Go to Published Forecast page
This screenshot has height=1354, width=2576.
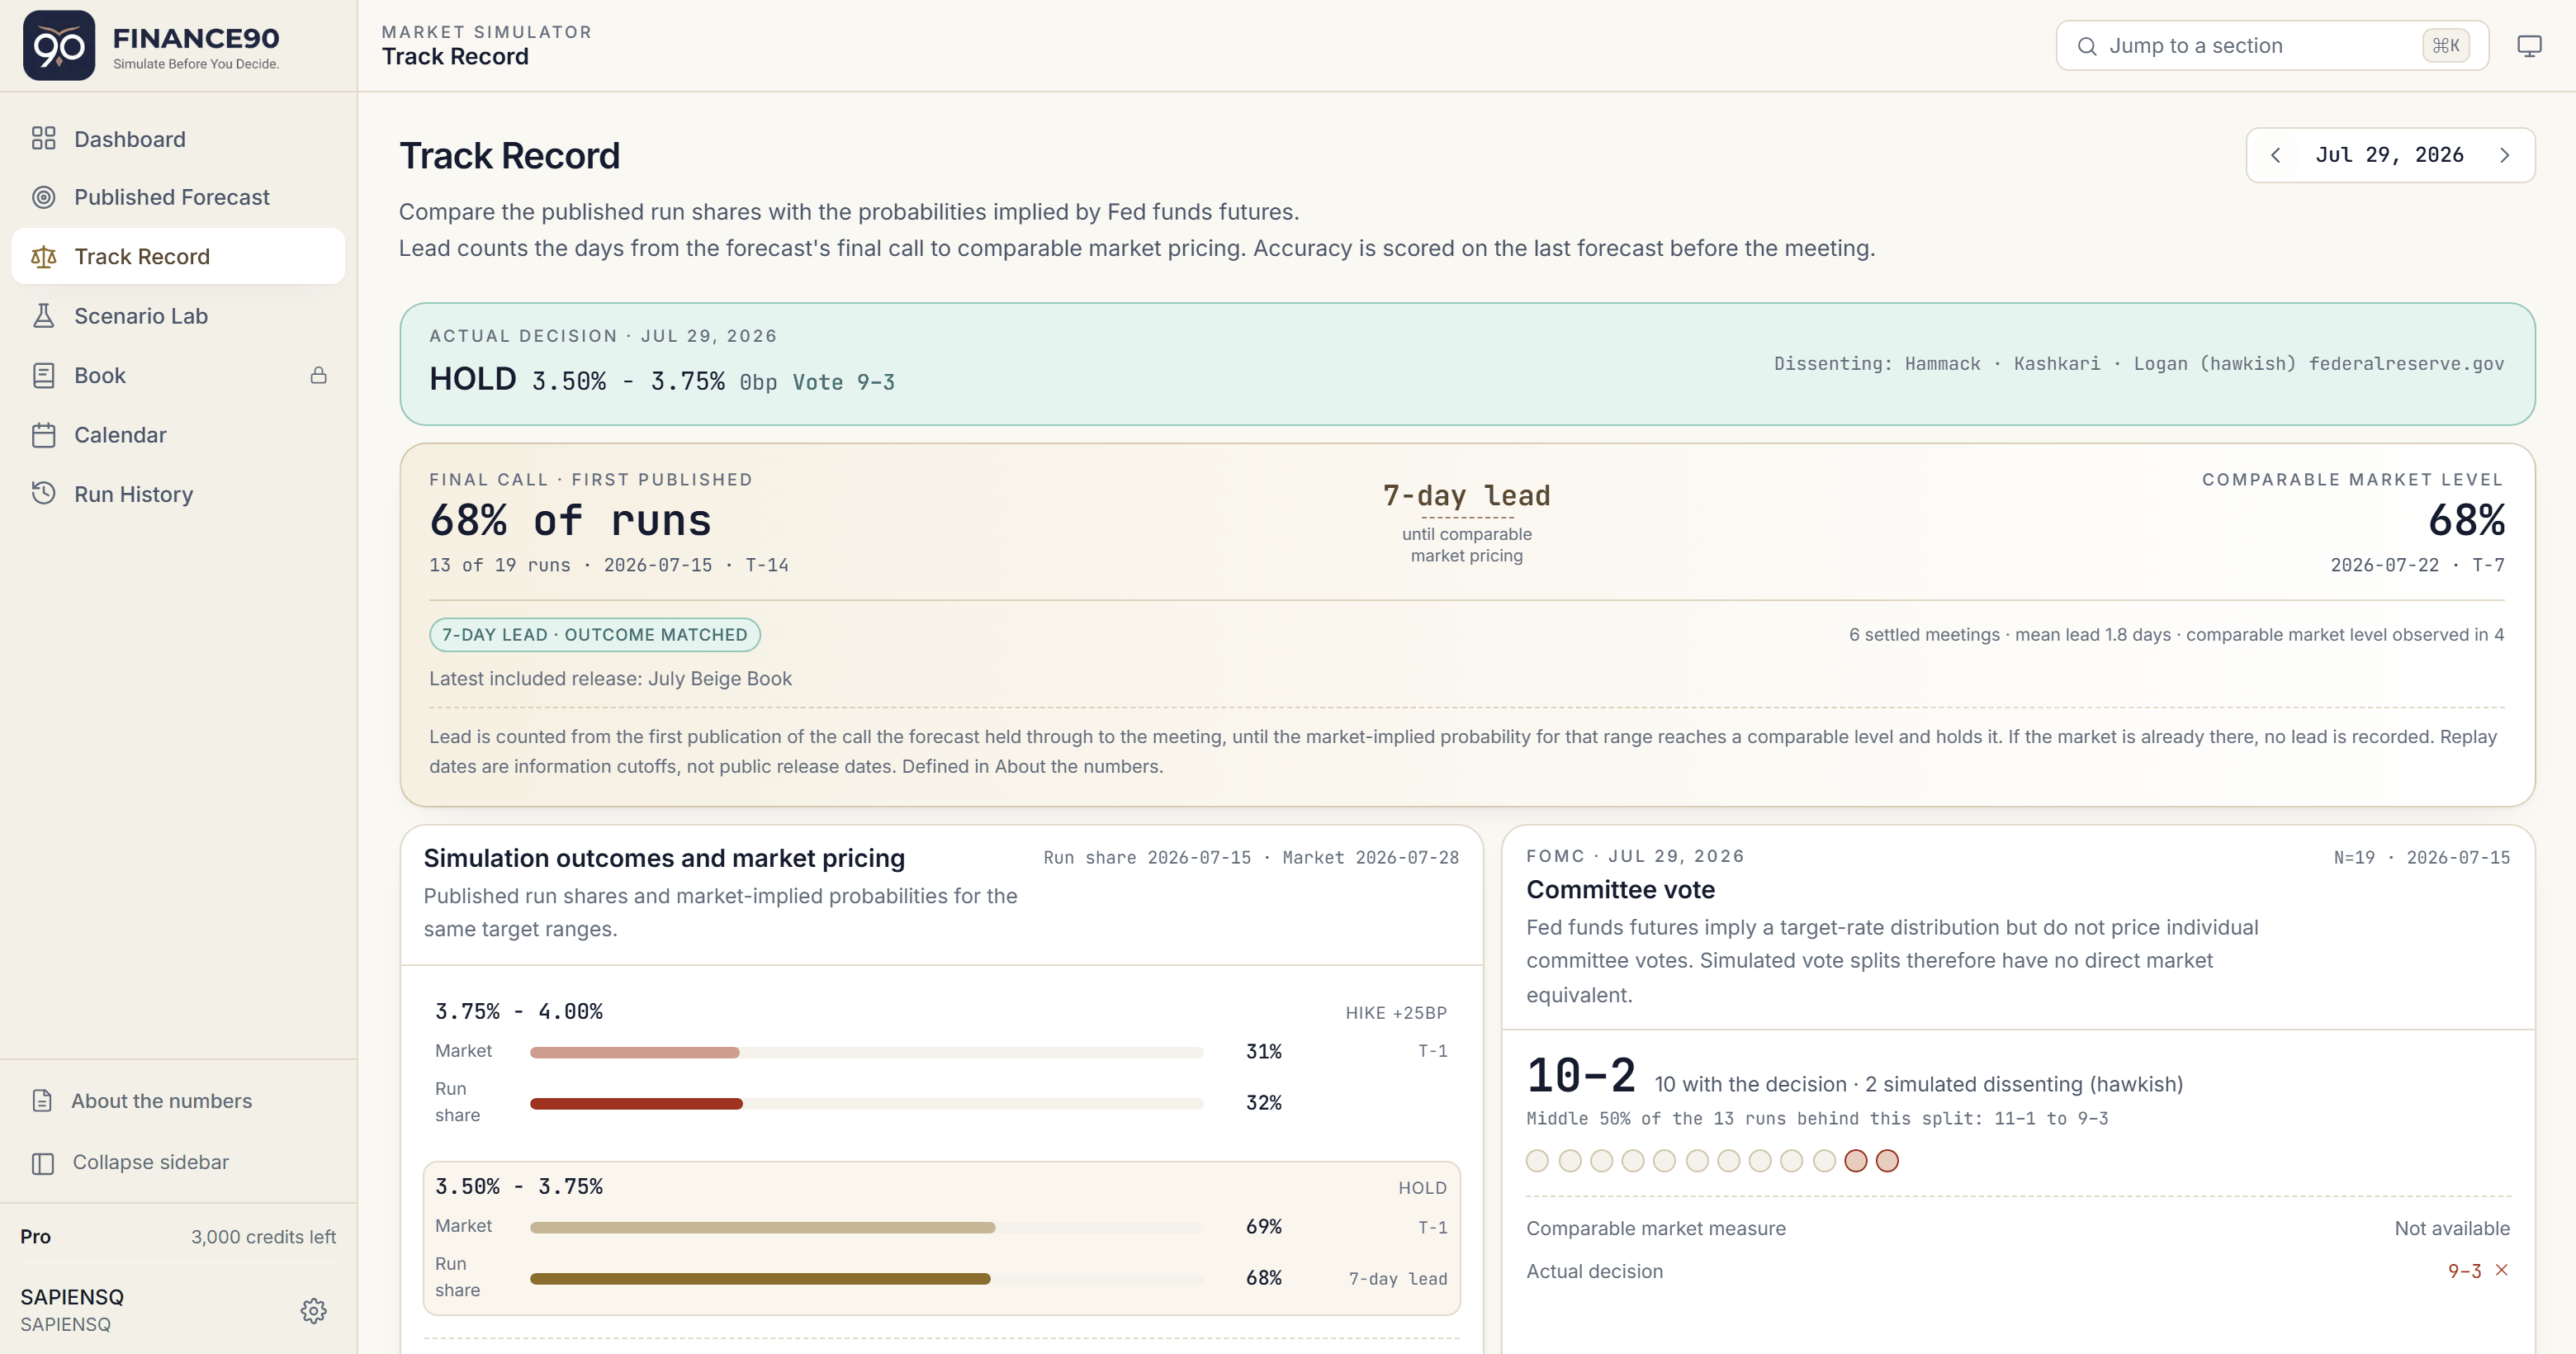(178, 197)
